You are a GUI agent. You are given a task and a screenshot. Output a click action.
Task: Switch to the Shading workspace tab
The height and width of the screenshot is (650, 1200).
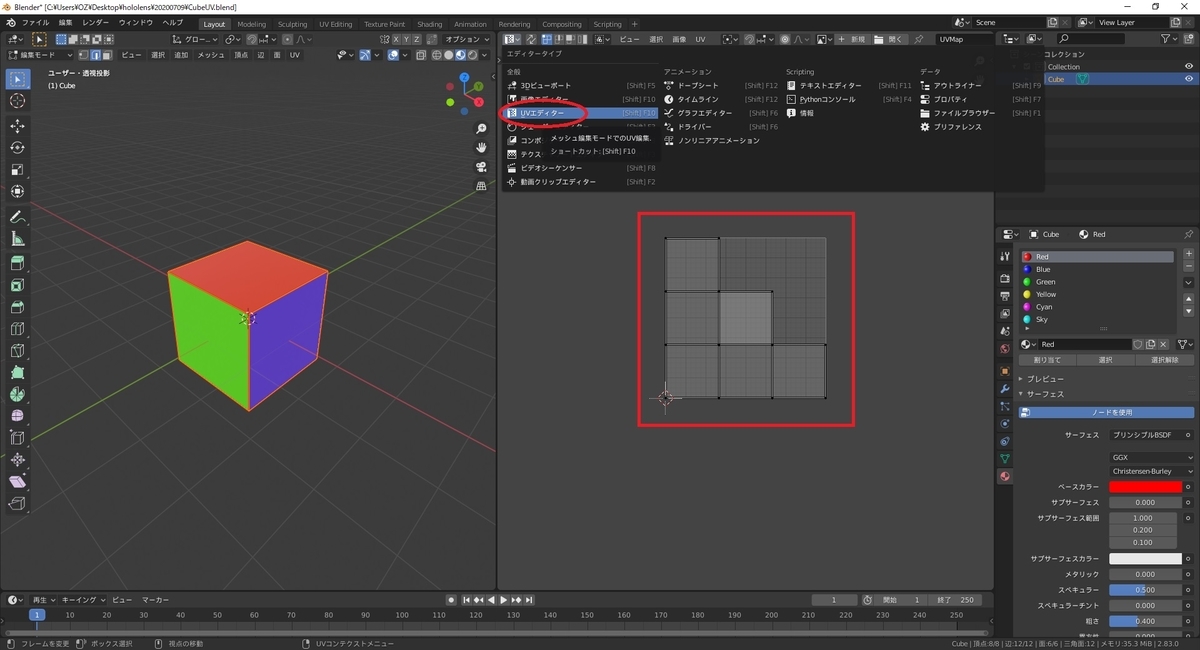[429, 24]
